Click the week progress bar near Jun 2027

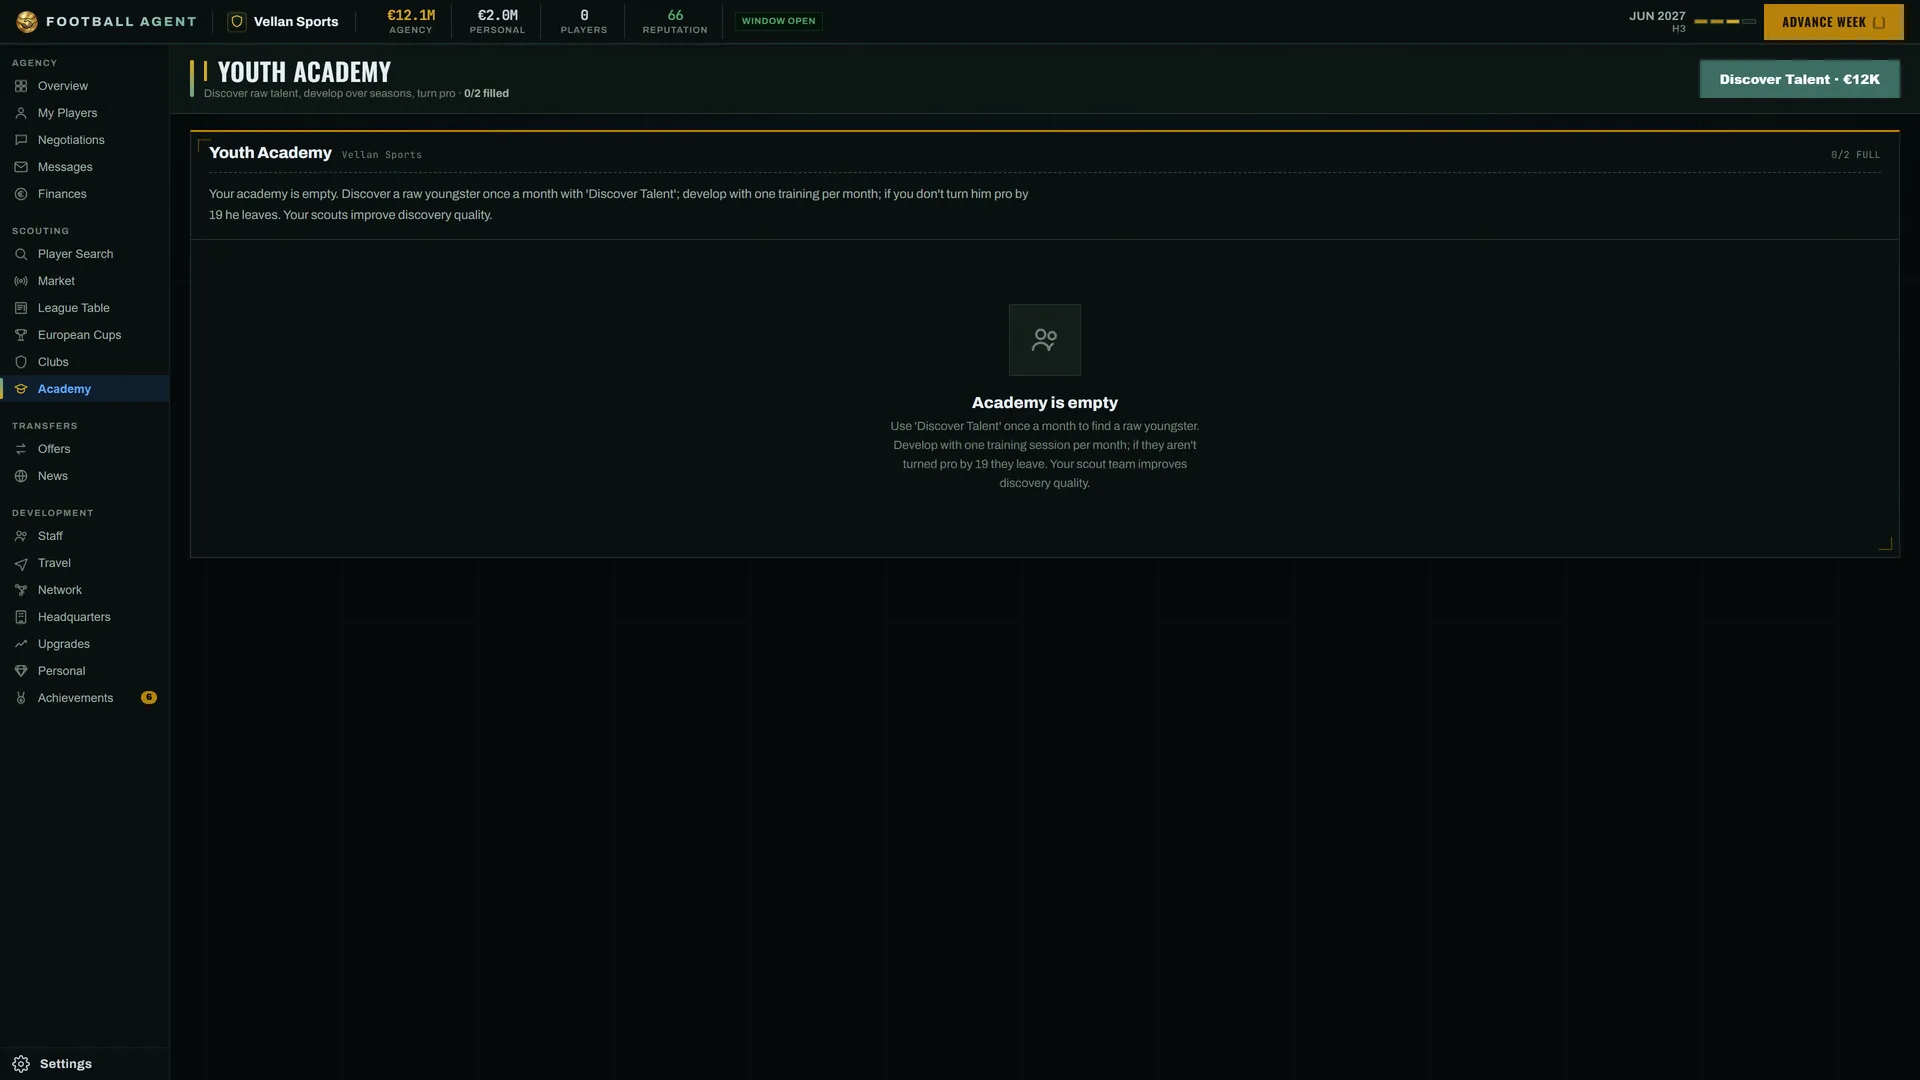(1725, 21)
